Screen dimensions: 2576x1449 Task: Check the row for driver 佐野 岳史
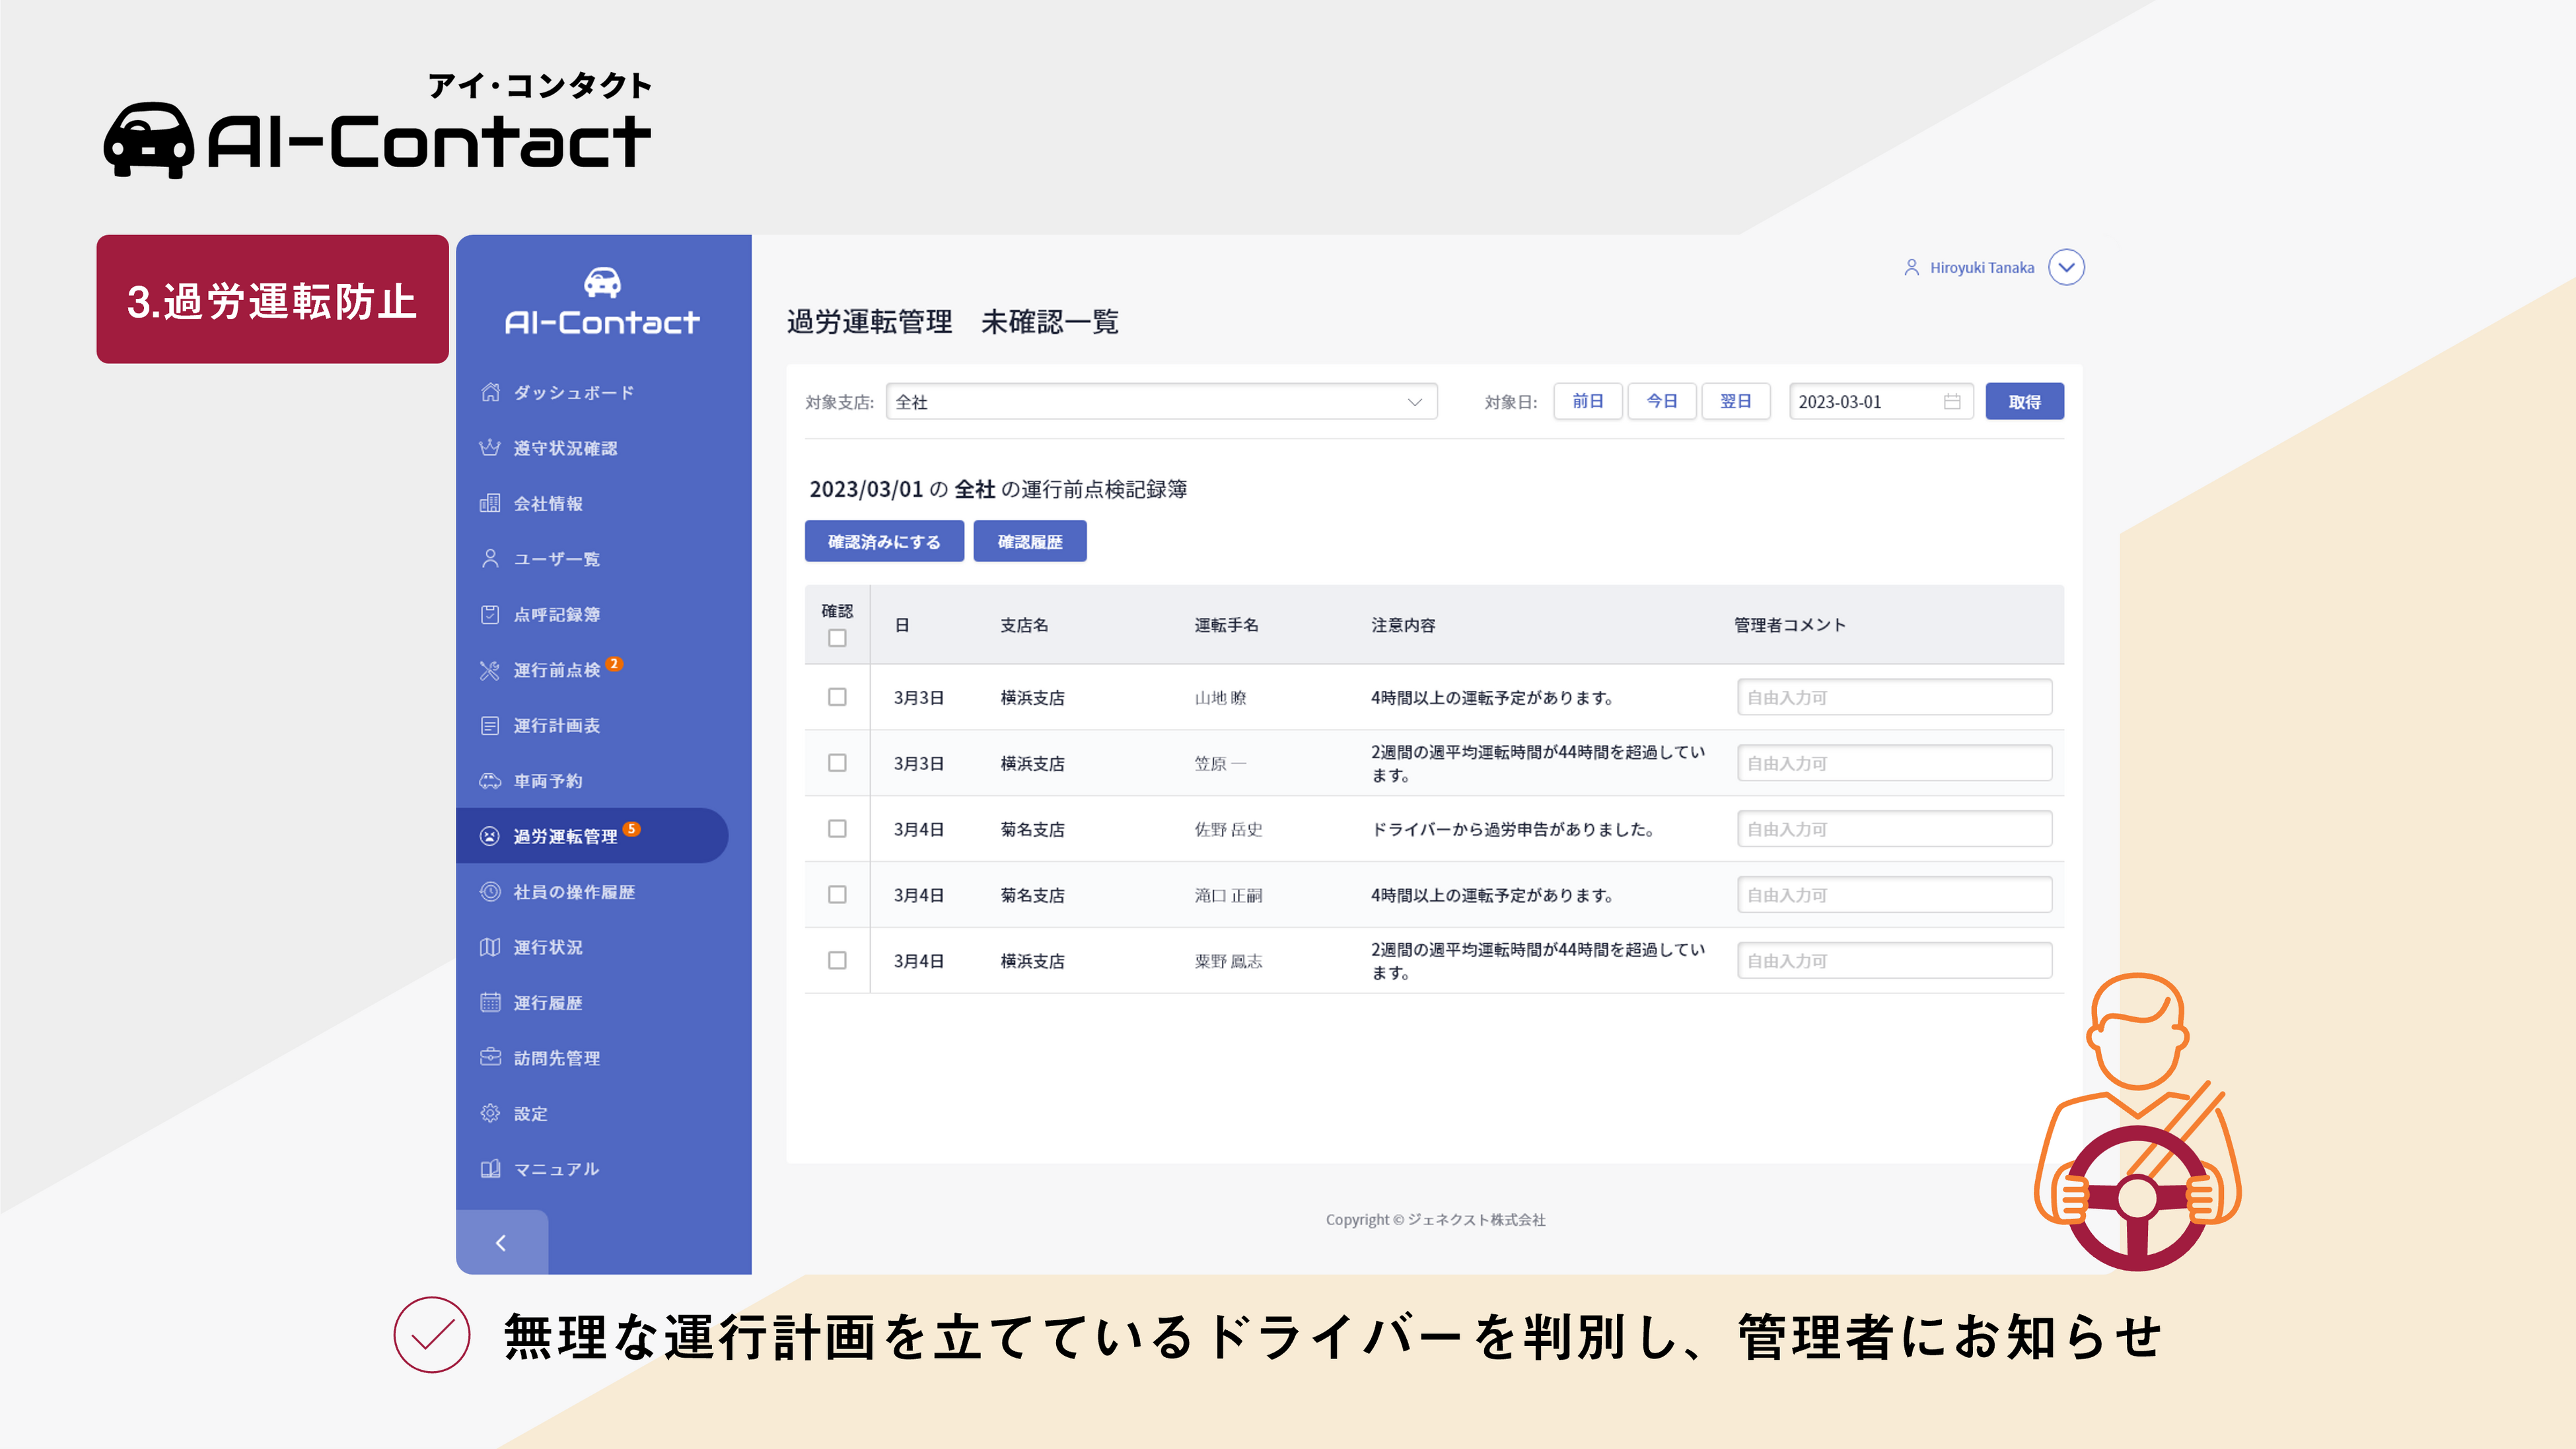(x=837, y=829)
